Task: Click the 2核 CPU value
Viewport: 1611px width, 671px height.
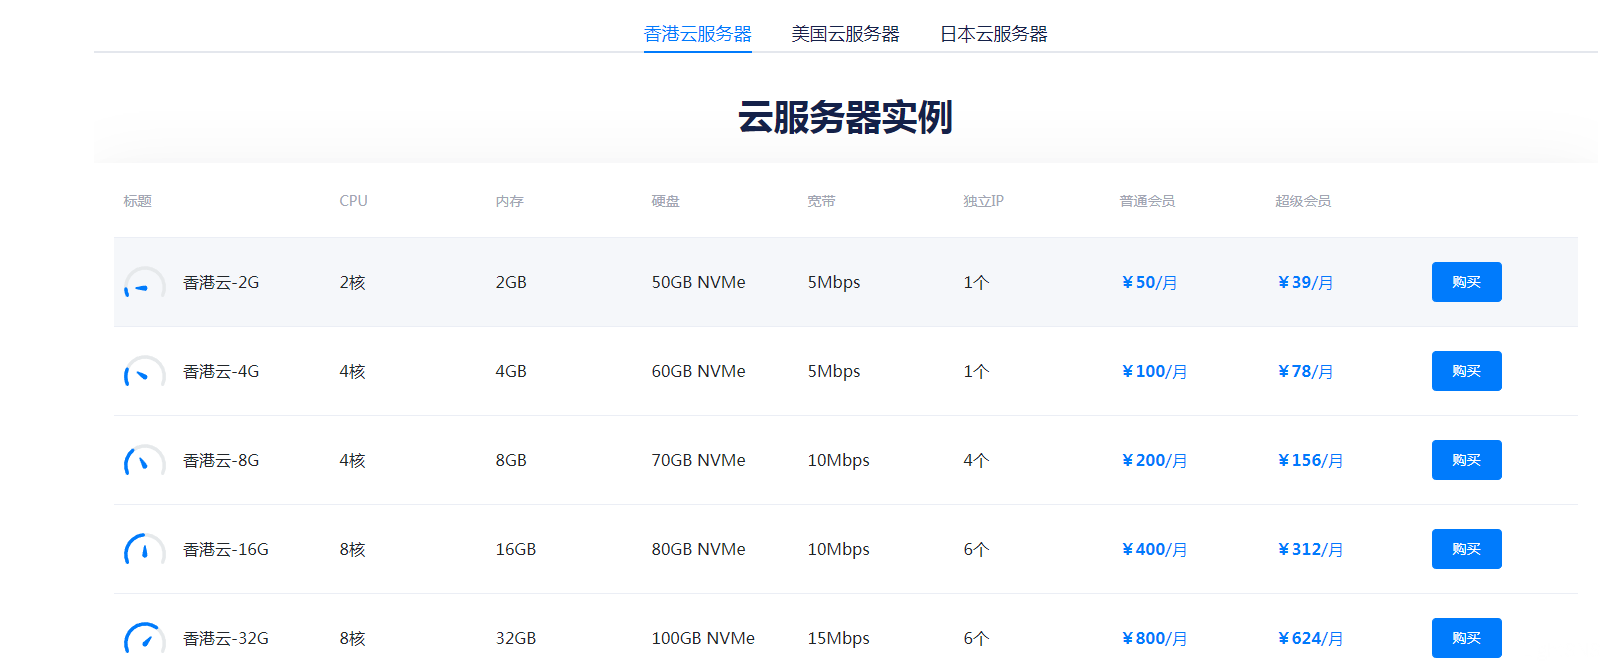Action: tap(353, 283)
